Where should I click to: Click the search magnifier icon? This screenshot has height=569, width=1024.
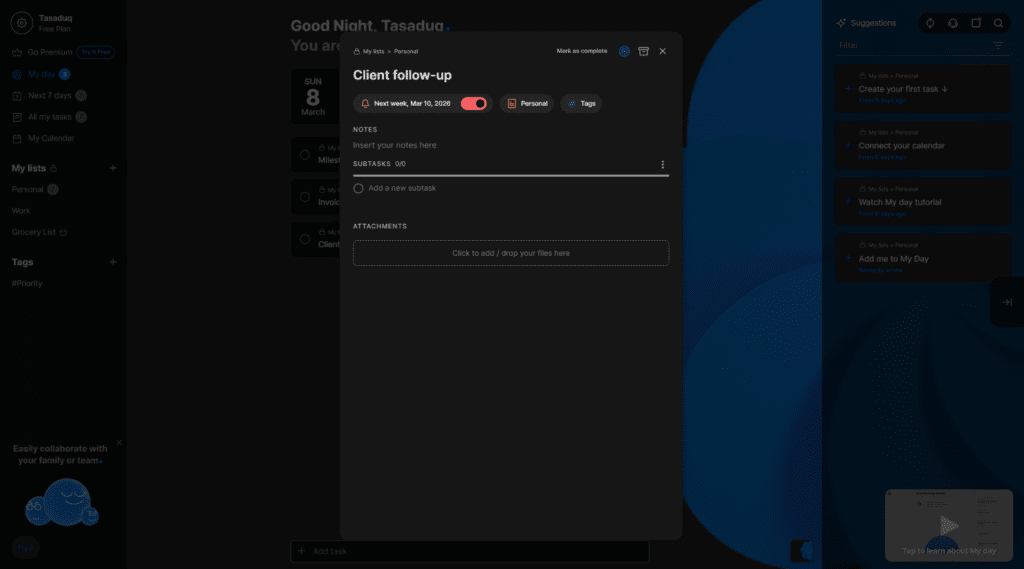tap(999, 23)
